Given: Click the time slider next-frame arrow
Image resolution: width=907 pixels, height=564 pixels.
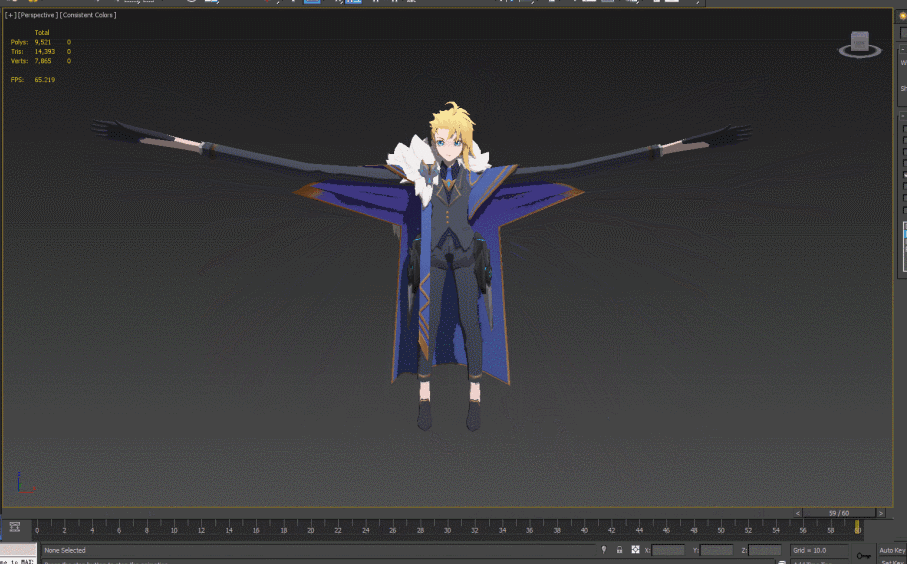Looking at the screenshot, I should point(880,513).
